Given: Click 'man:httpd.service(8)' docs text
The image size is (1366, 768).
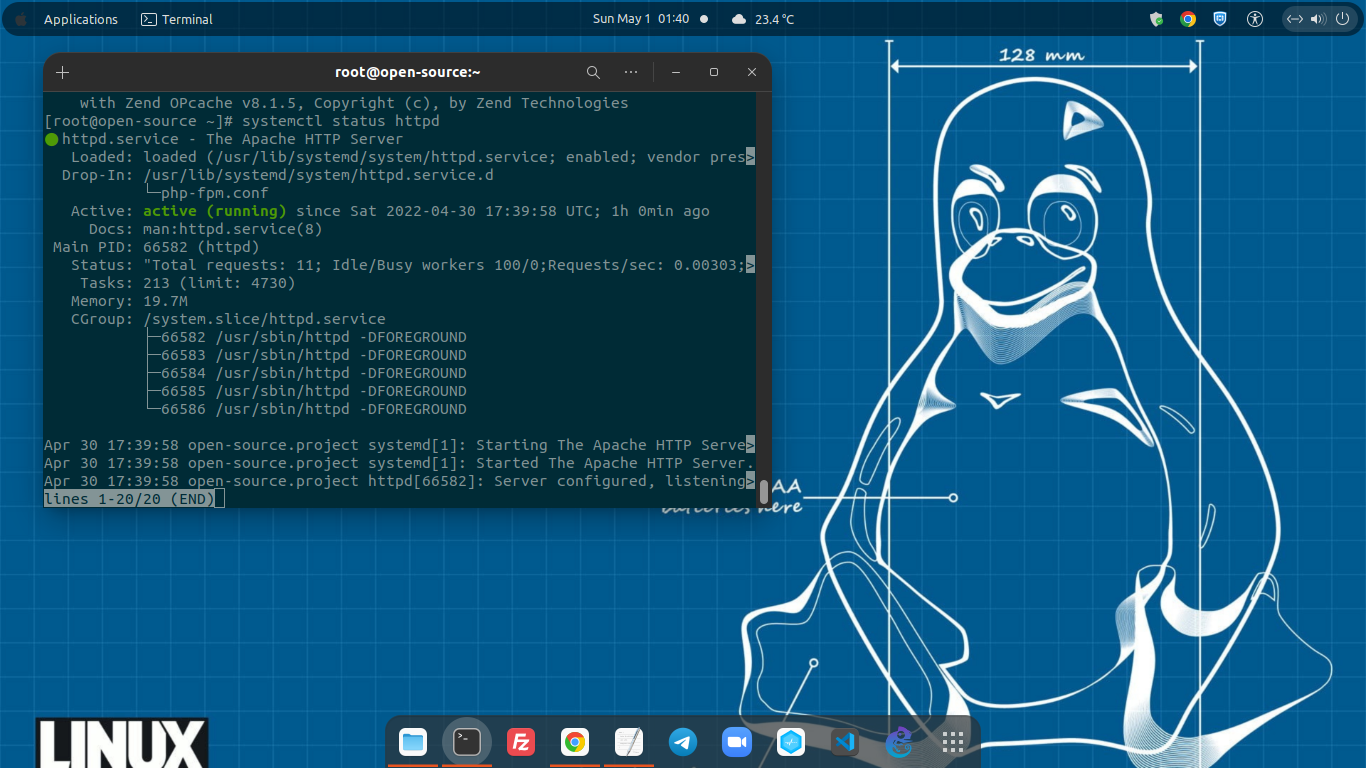Looking at the screenshot, I should pos(233,229).
